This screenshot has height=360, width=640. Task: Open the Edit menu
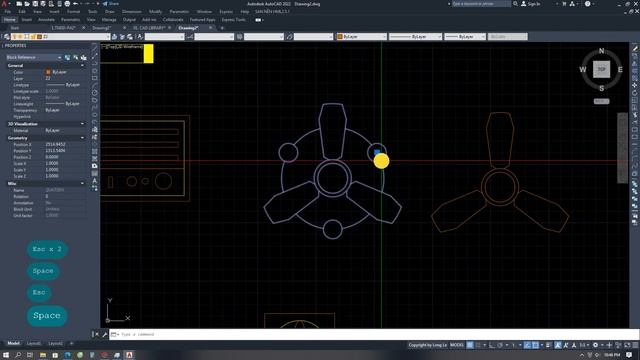pyautogui.click(x=22, y=11)
